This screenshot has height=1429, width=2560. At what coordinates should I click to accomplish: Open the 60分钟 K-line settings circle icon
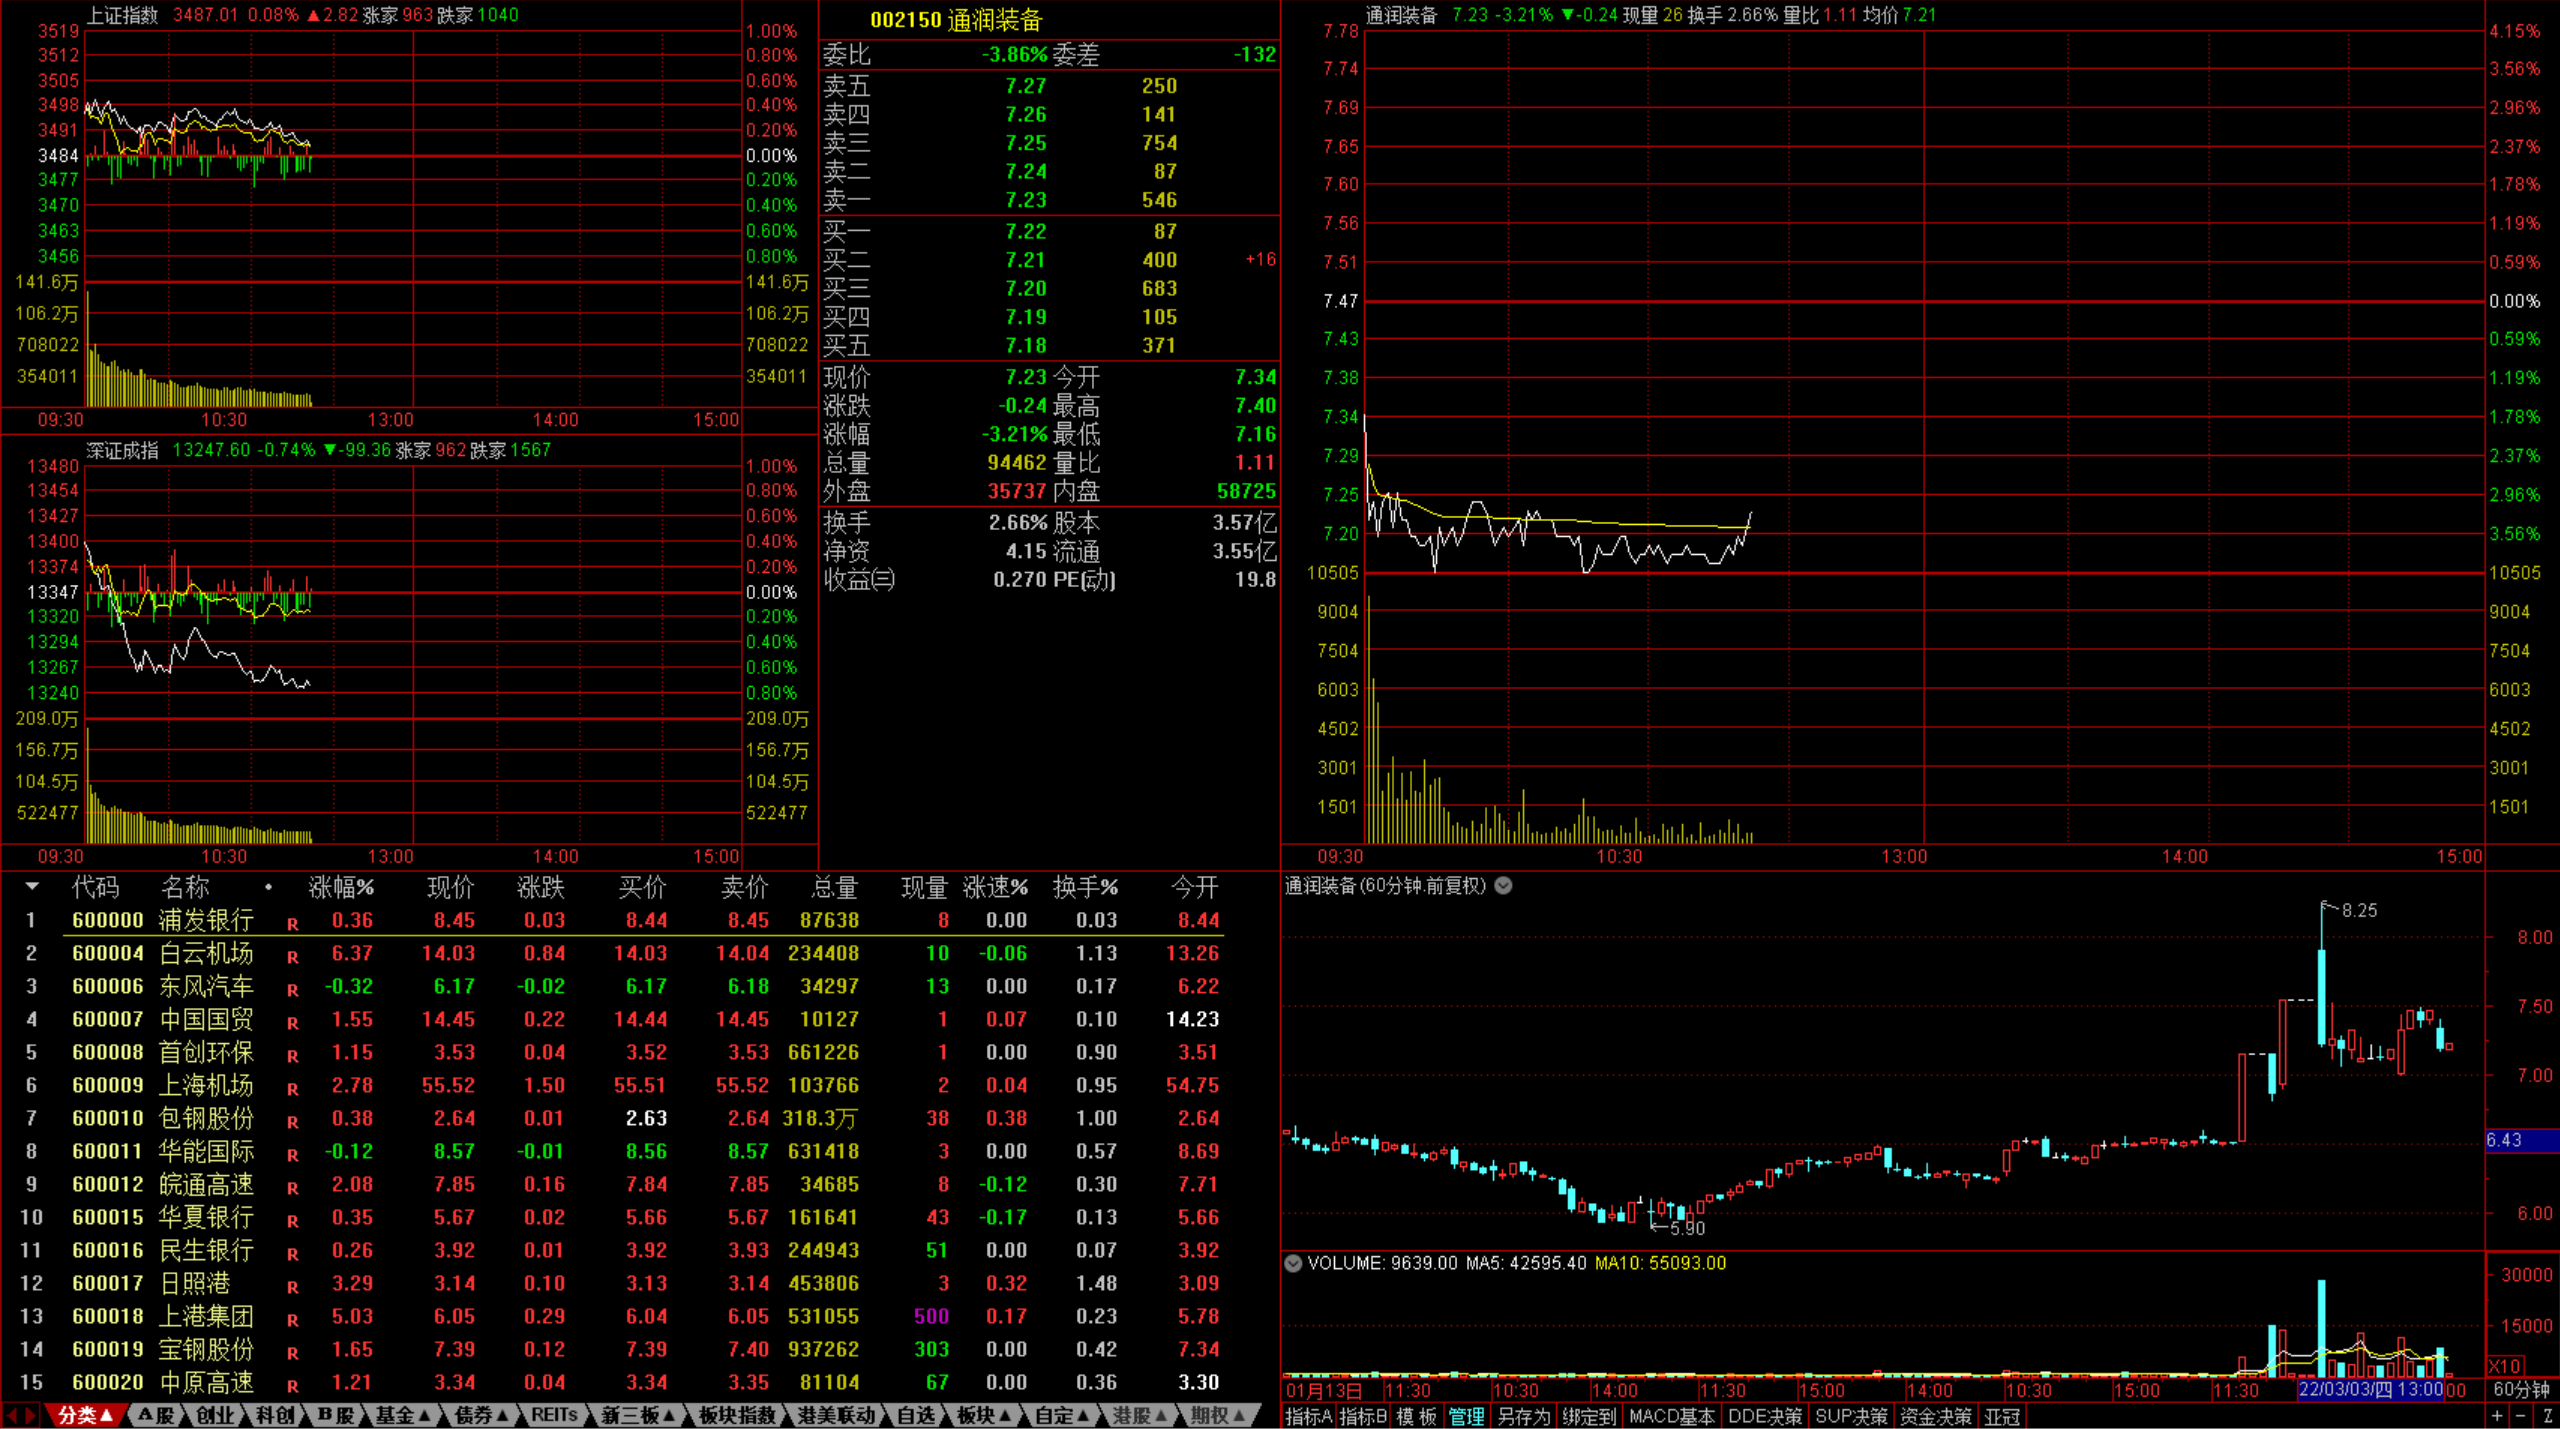(x=1503, y=886)
